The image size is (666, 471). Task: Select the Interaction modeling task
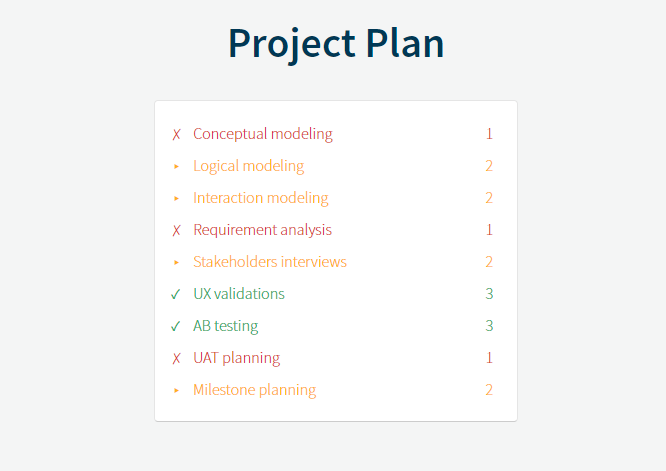(260, 198)
